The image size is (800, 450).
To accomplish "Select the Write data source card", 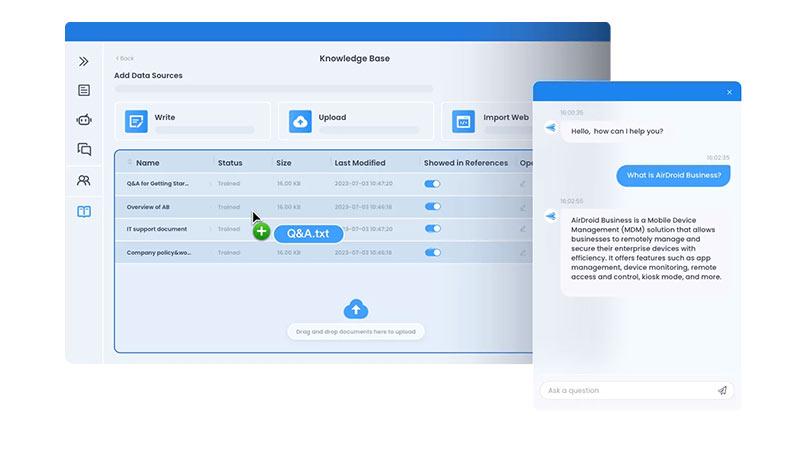I will [x=192, y=121].
